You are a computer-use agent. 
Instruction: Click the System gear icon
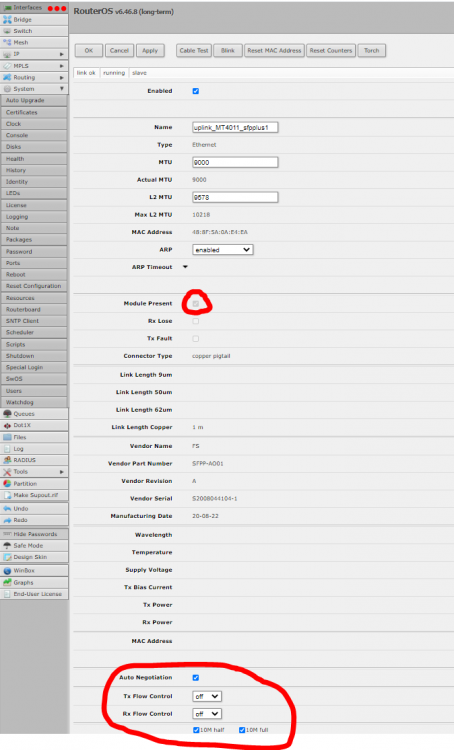[x=7, y=89]
